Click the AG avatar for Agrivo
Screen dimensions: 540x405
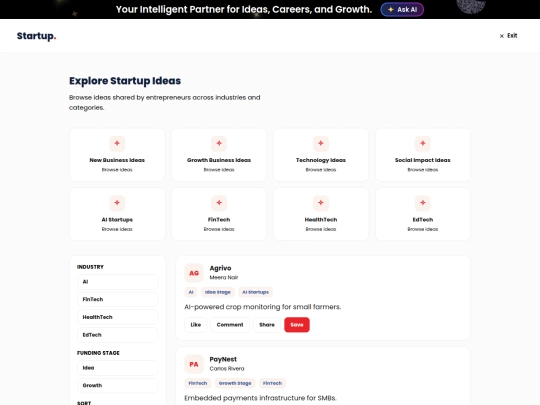point(194,273)
